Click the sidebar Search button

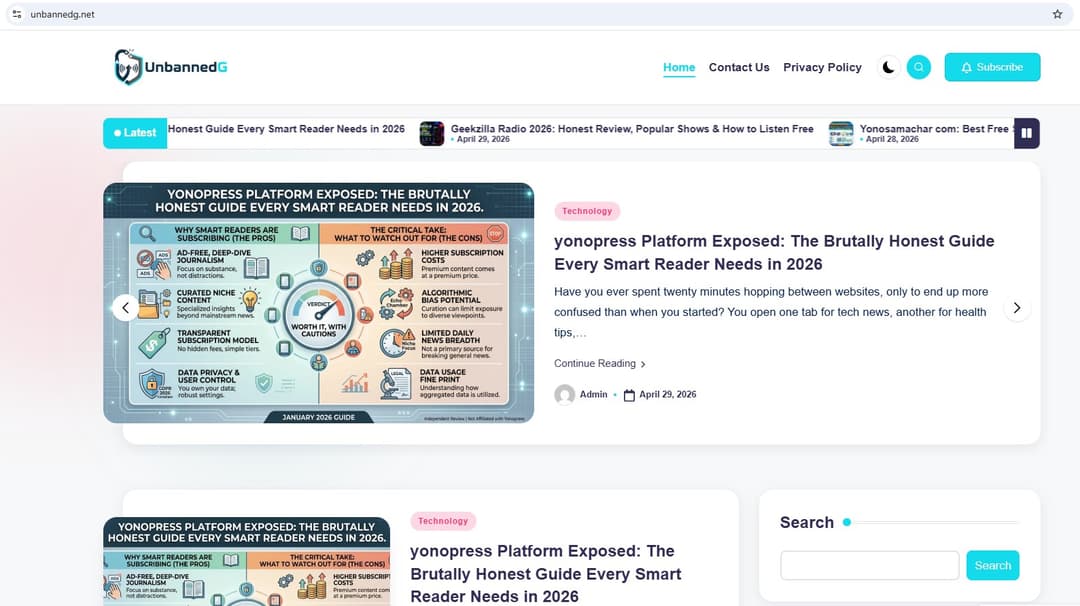[x=993, y=565]
